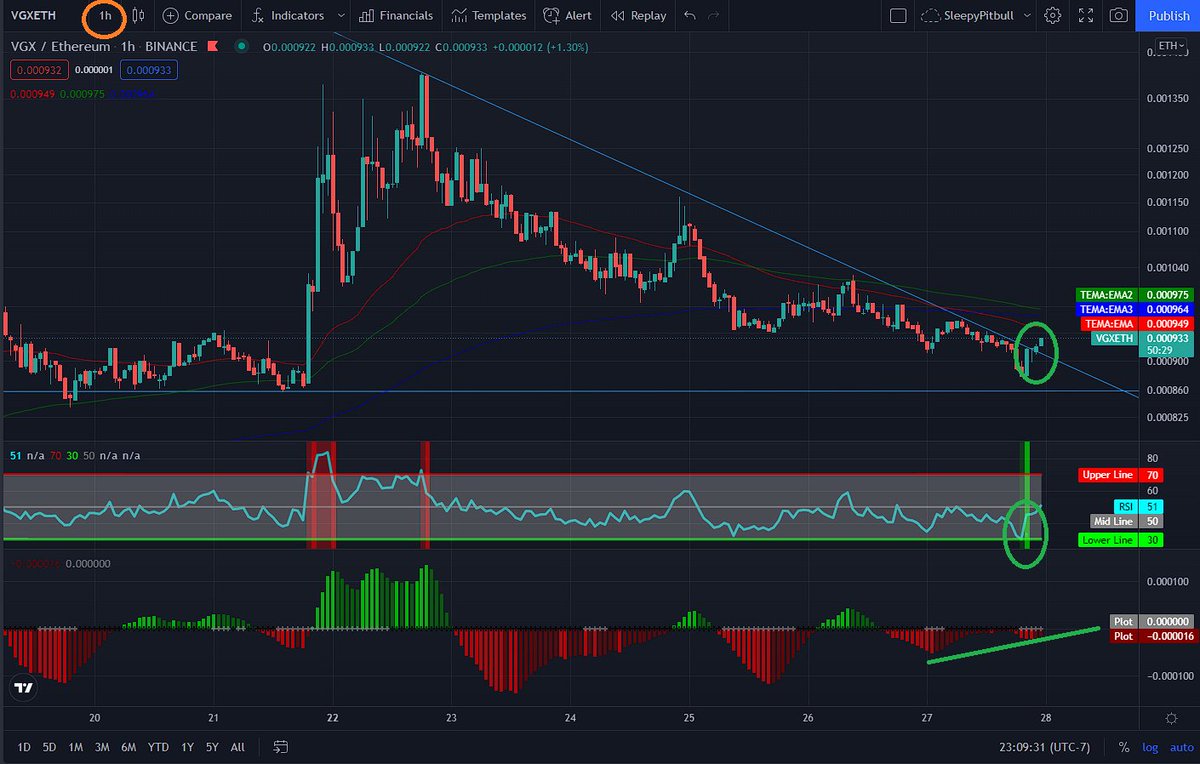Viewport: 1200px width, 764px height.
Task: Change the 1h timeframe interval
Action: (105, 16)
